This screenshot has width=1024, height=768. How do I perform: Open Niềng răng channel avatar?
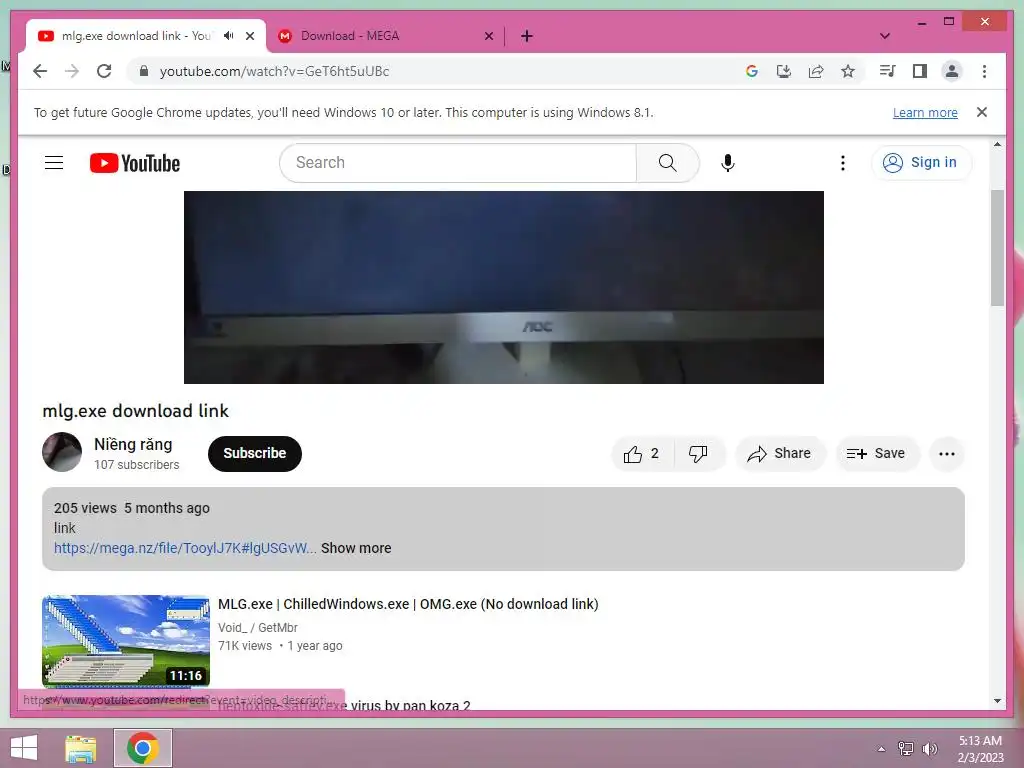pyautogui.click(x=62, y=452)
